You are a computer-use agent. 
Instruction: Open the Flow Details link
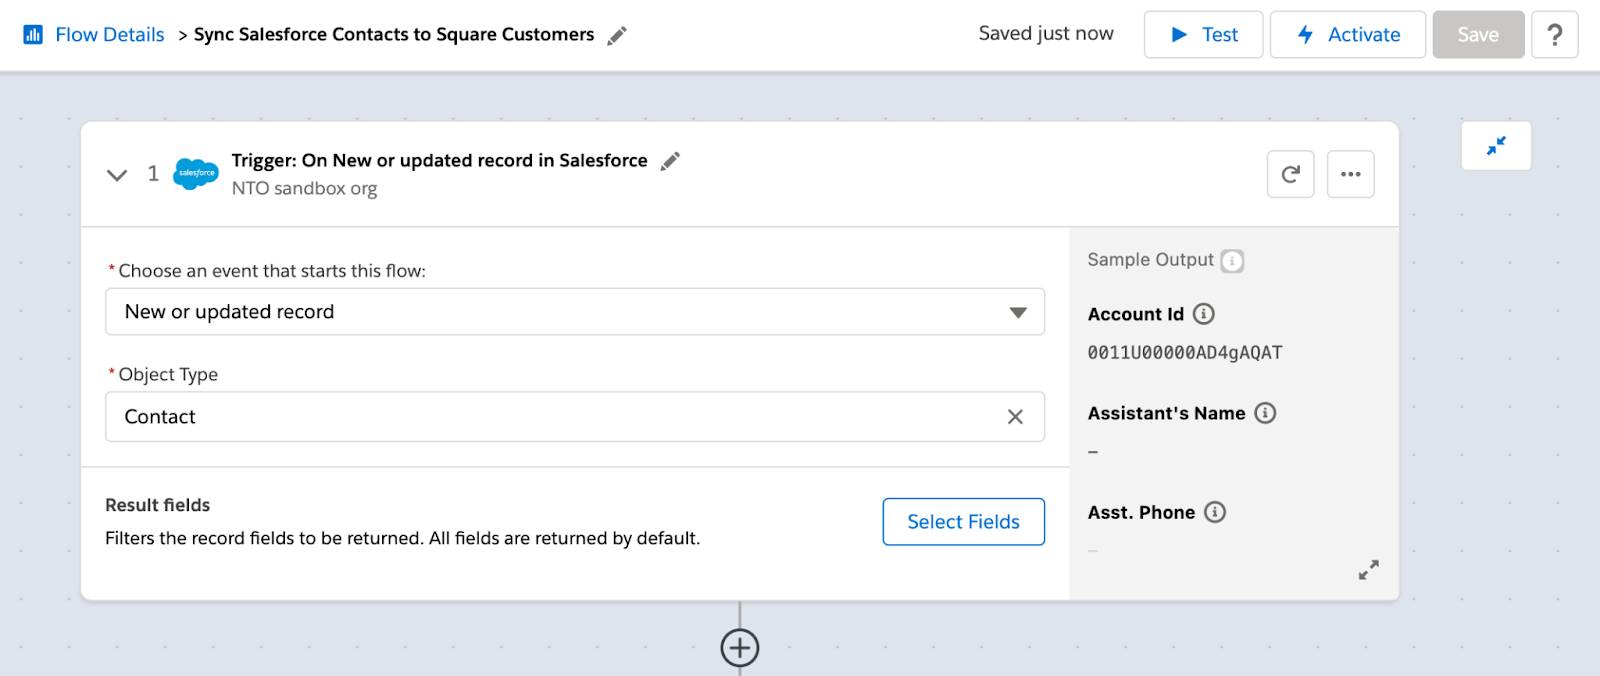[x=109, y=34]
